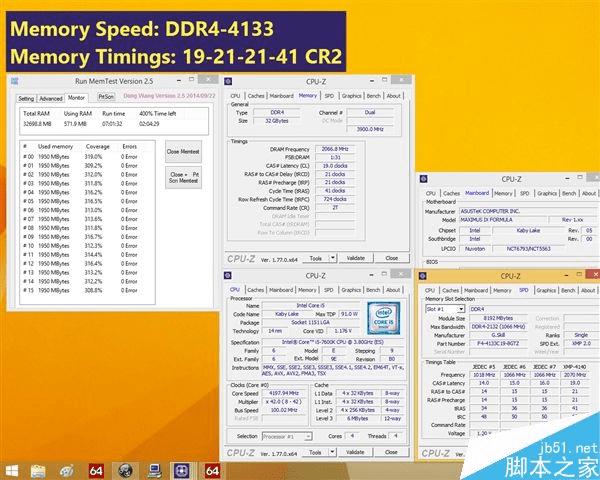600x480 pixels.
Task: Click the G.Skill manufacturer field
Action: point(498,335)
